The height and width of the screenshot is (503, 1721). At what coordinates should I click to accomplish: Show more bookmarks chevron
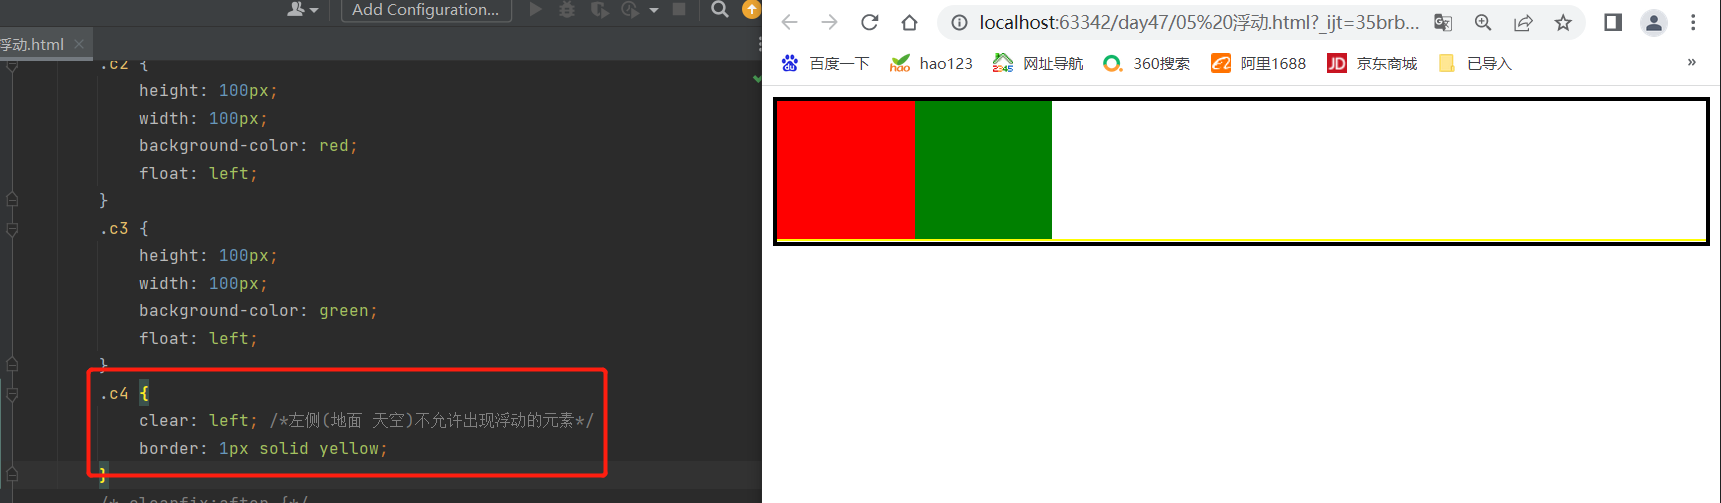tap(1692, 62)
